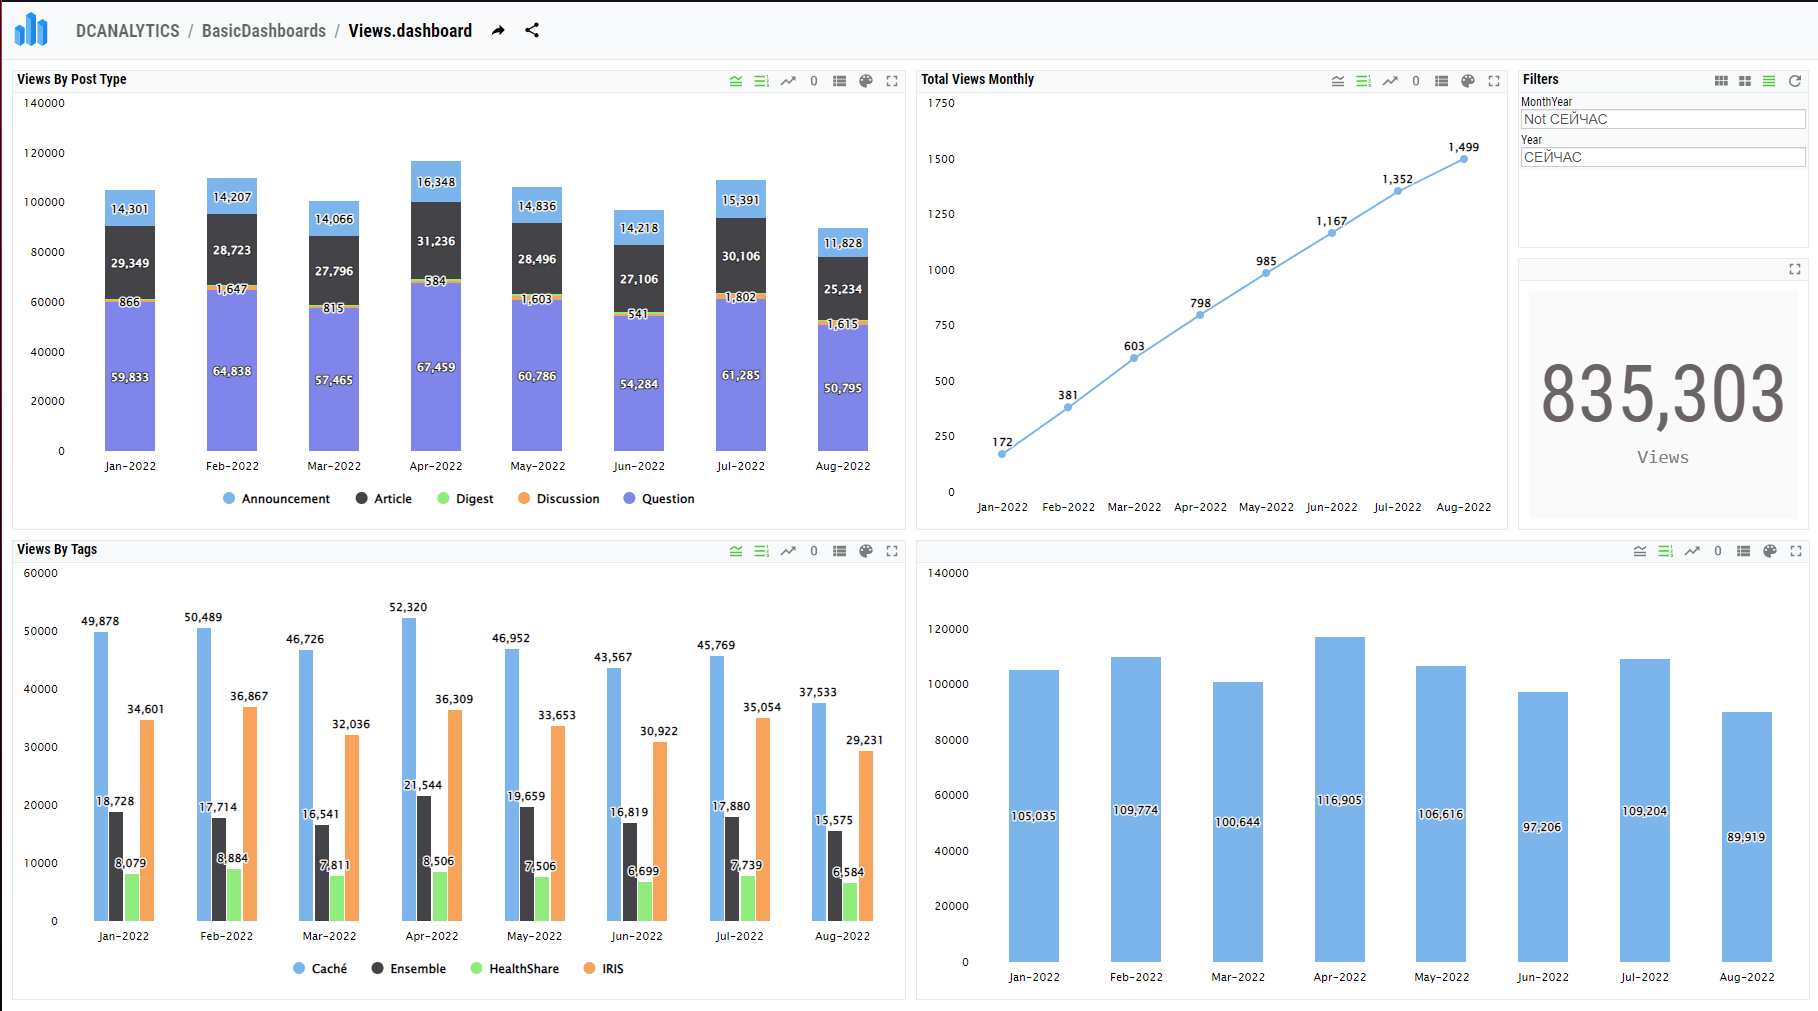The height and width of the screenshot is (1011, 1818).
Task: Open MonthYear filter showing 'Not СЕЙЧАС'
Action: tap(1663, 119)
